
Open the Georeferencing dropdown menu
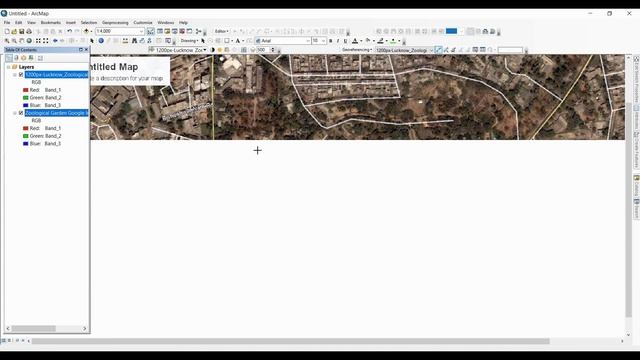(x=357, y=50)
